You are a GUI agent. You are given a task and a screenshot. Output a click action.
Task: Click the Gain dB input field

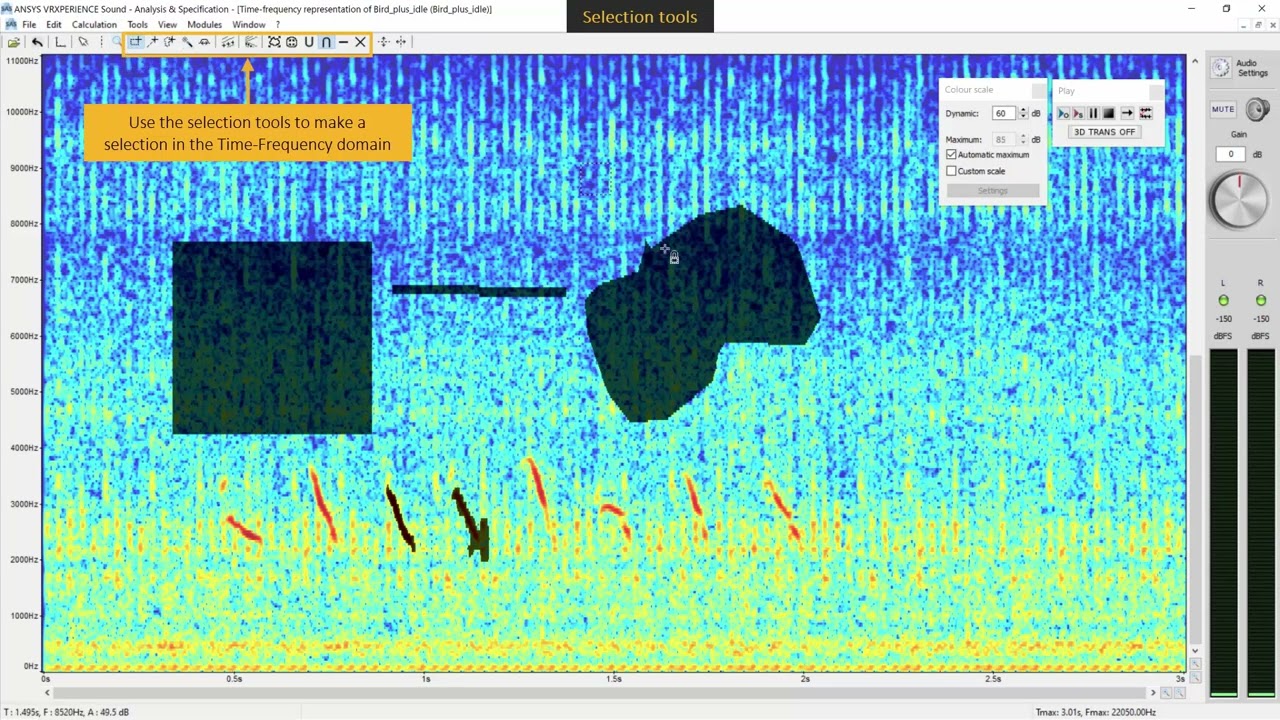coord(1231,154)
